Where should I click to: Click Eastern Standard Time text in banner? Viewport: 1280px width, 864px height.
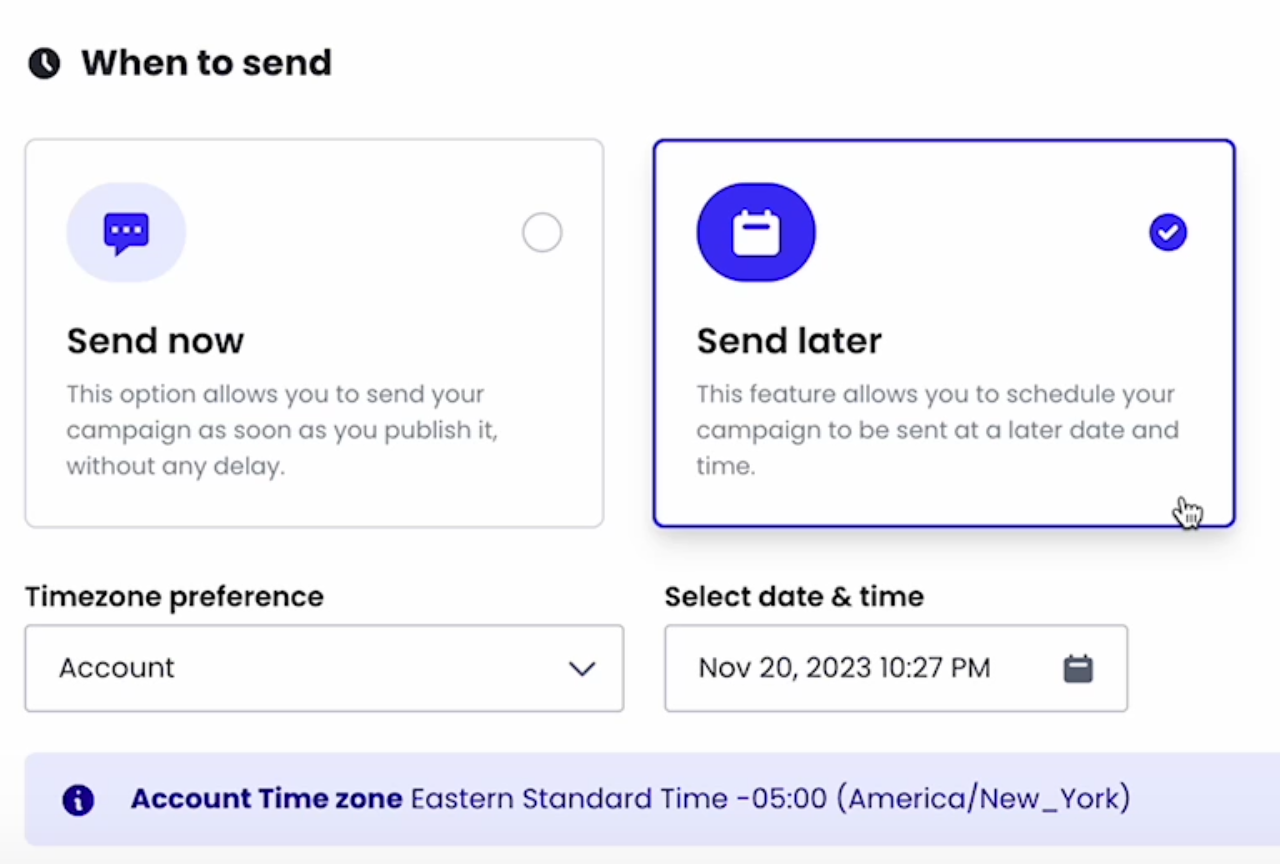(x=568, y=799)
